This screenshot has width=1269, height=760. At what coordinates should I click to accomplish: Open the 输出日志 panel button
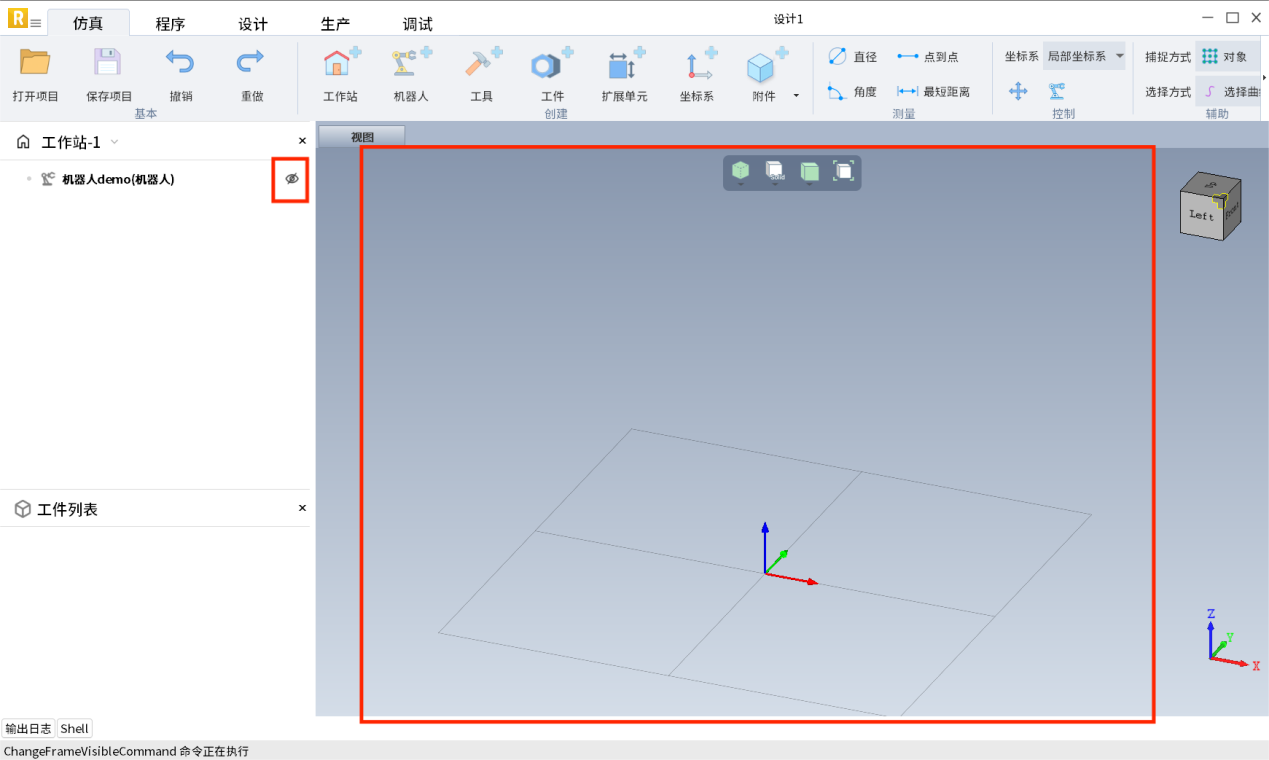point(28,729)
